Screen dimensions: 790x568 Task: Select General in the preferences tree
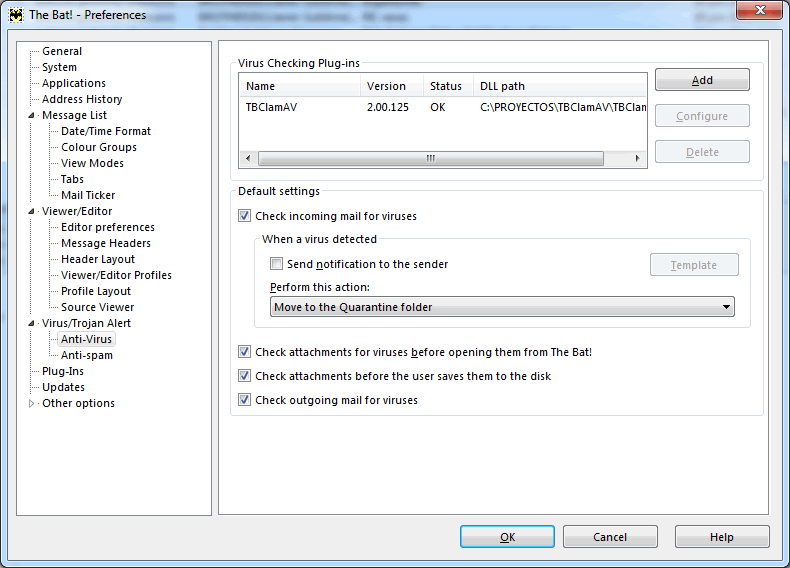pos(62,51)
